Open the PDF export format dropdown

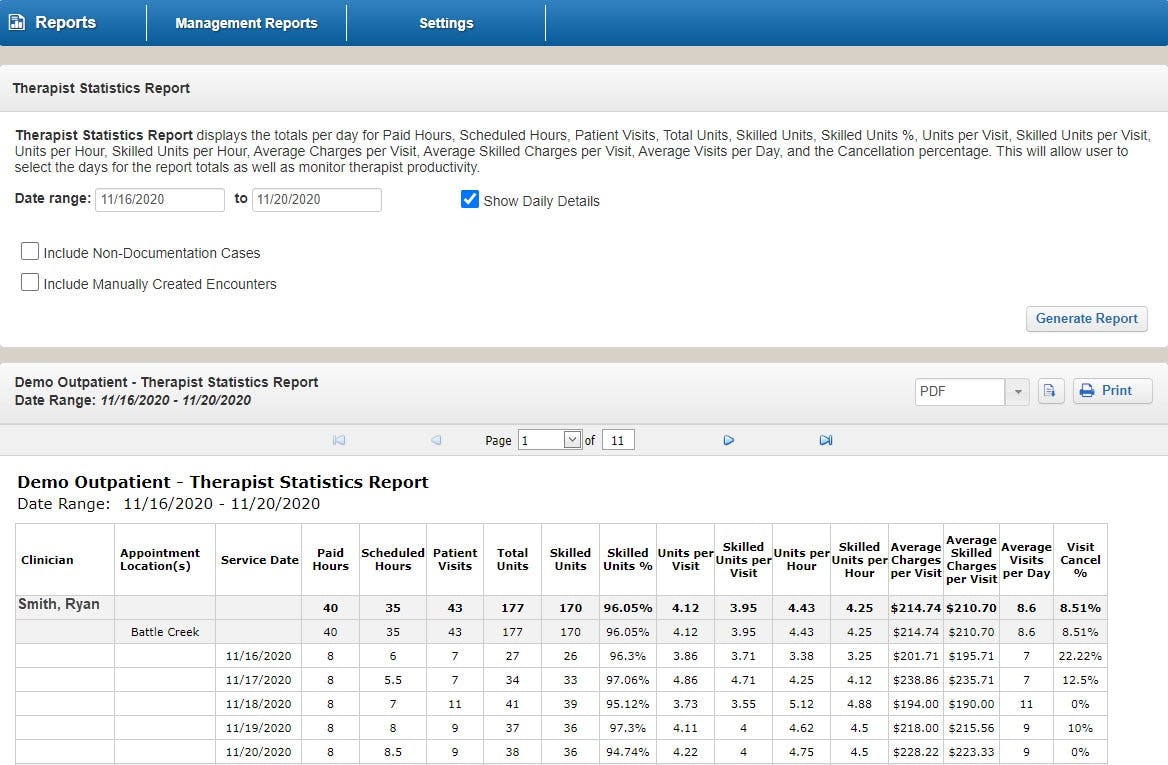[1017, 392]
